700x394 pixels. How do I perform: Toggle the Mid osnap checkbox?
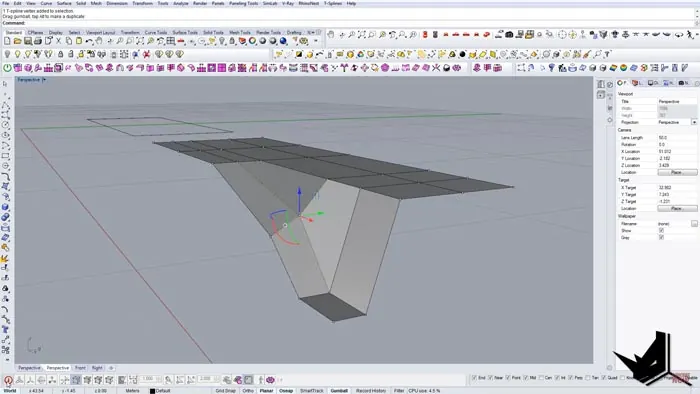[x=525, y=378]
